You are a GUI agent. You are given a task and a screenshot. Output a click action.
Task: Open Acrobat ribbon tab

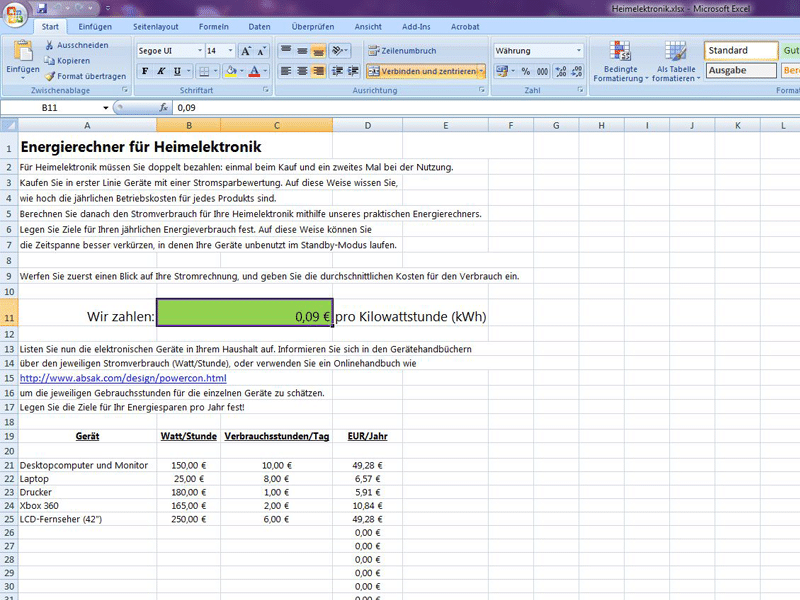(465, 27)
